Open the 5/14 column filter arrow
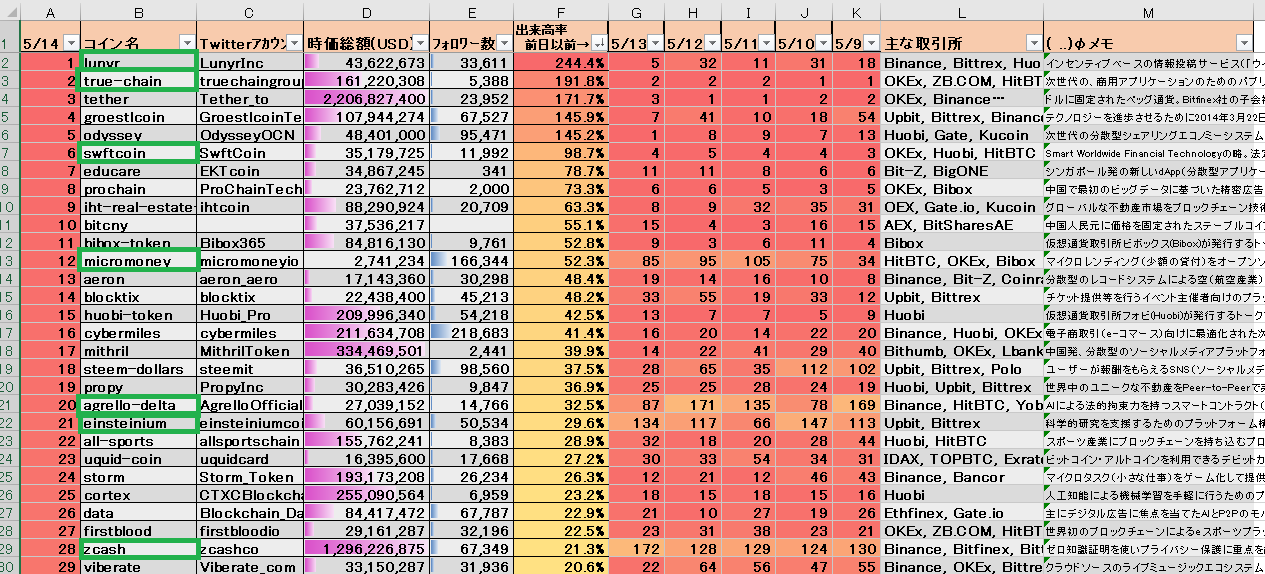The height and width of the screenshot is (574, 1265). coord(70,43)
